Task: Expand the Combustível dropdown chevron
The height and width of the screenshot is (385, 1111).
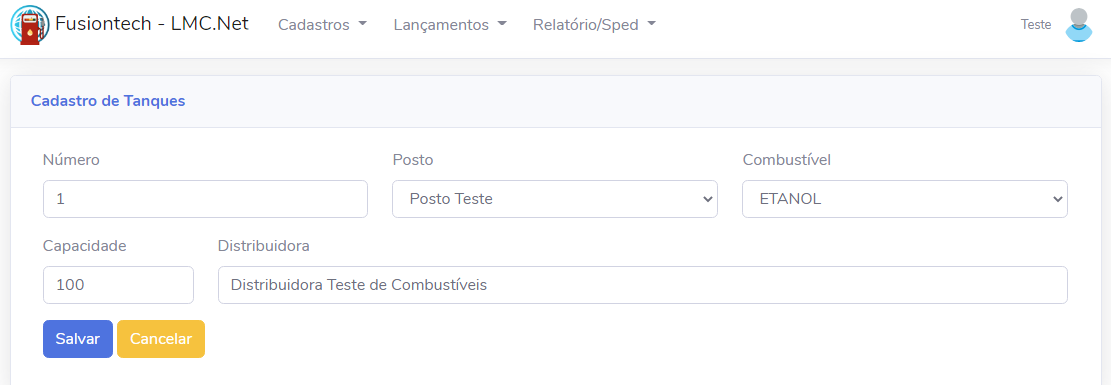Action: [x=1056, y=199]
